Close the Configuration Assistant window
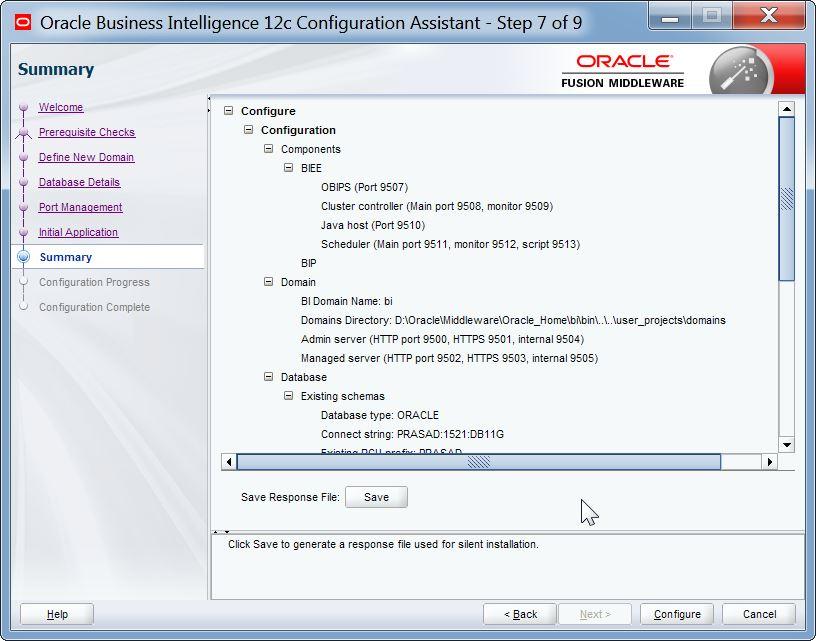This screenshot has width=816, height=641. [769, 16]
